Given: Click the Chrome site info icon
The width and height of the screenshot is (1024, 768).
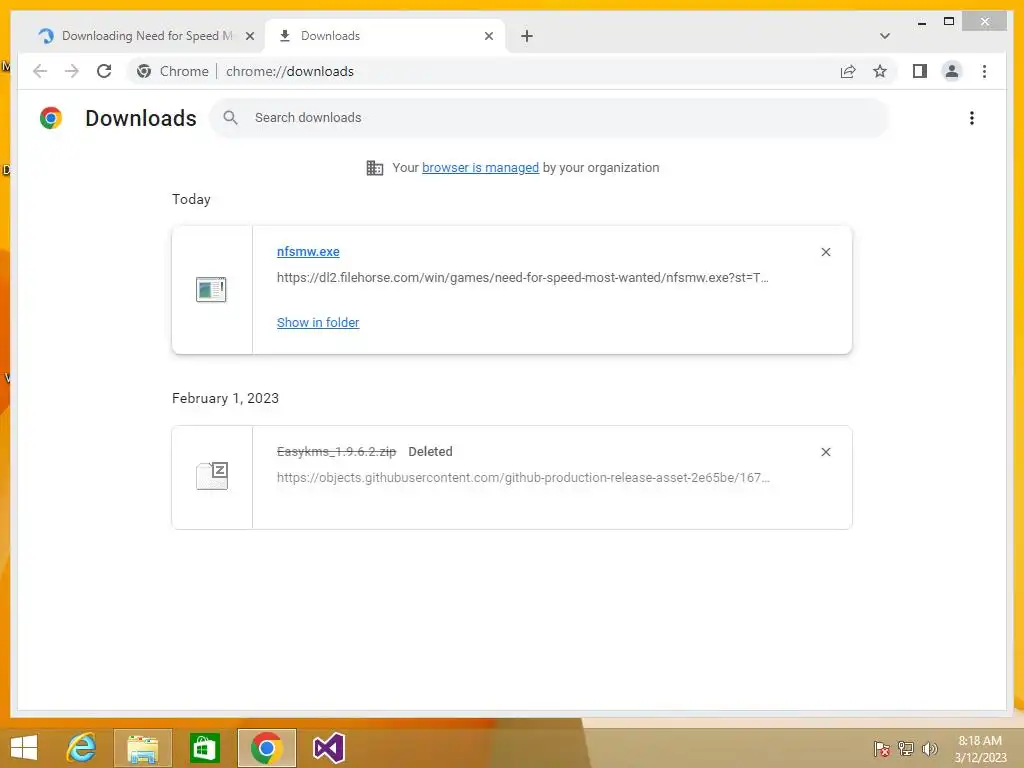Looking at the screenshot, I should 144,71.
